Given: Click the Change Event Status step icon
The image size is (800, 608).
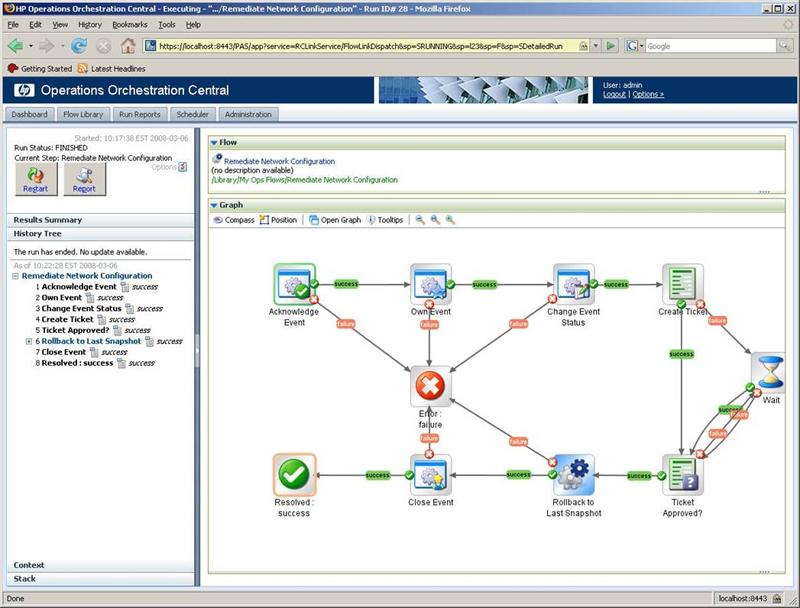Looking at the screenshot, I should click(x=573, y=284).
